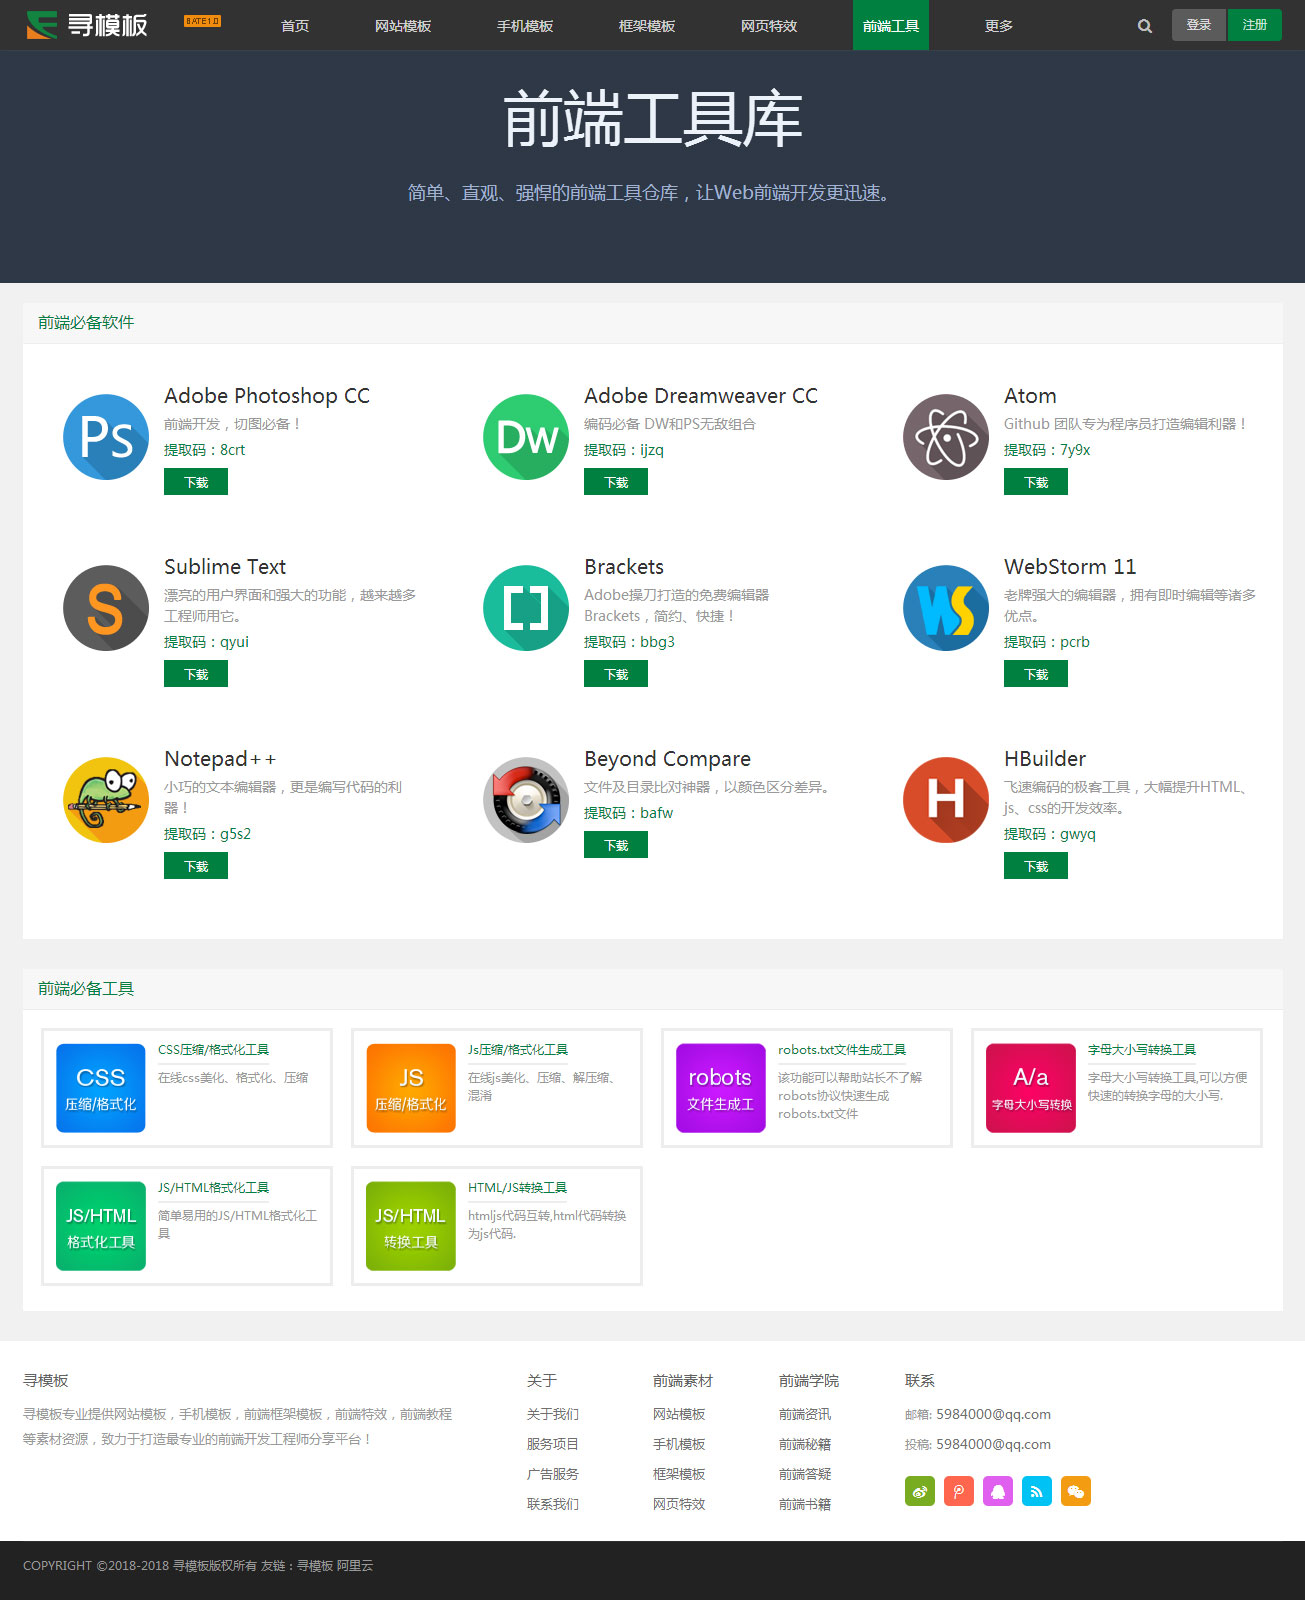Open the JS/HTML格式化工具 title link

[x=213, y=1188]
